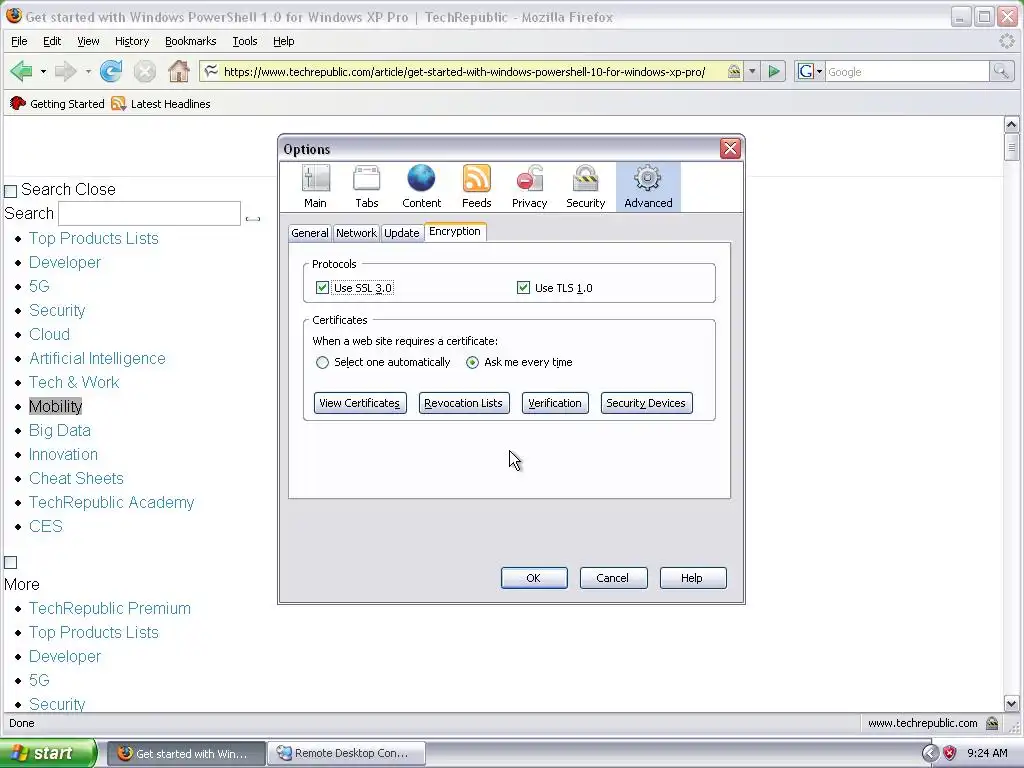The height and width of the screenshot is (768, 1024).
Task: Click the red security shield tray icon
Action: 950,754
